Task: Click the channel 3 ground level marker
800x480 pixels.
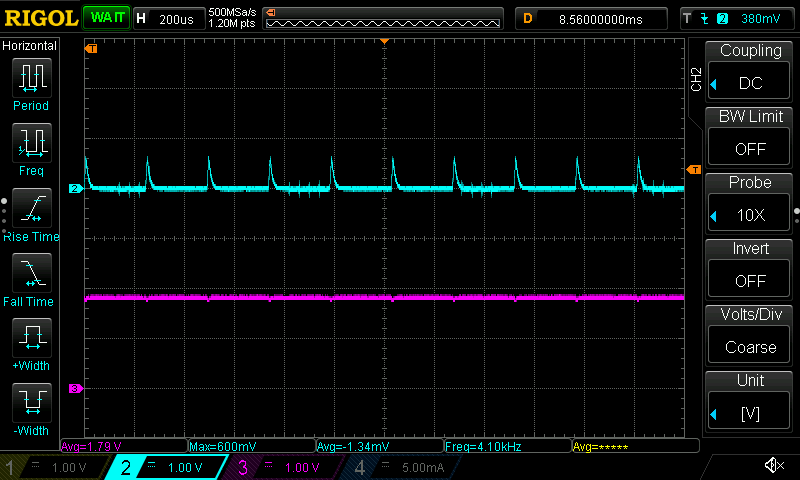Action: point(76,389)
